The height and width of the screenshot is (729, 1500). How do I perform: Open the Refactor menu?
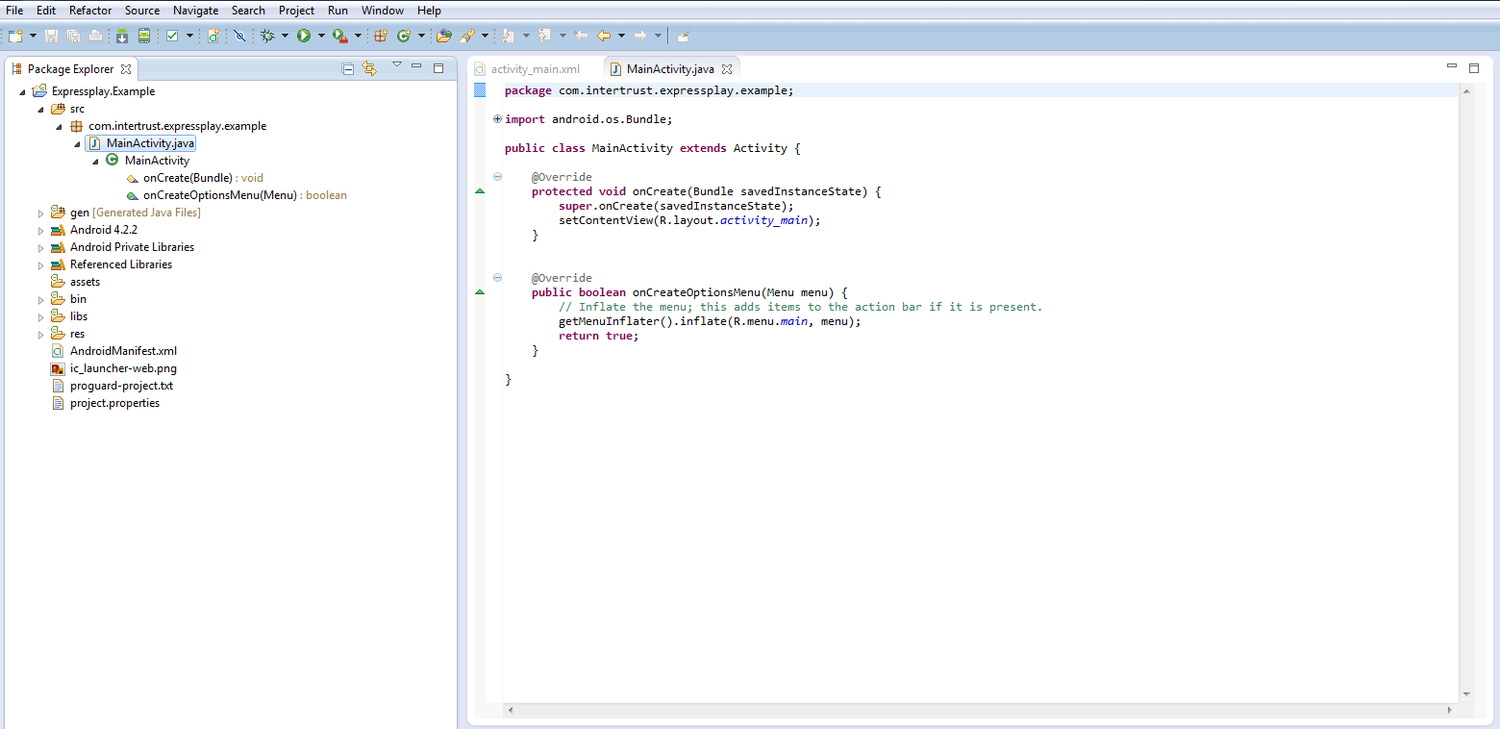point(90,10)
